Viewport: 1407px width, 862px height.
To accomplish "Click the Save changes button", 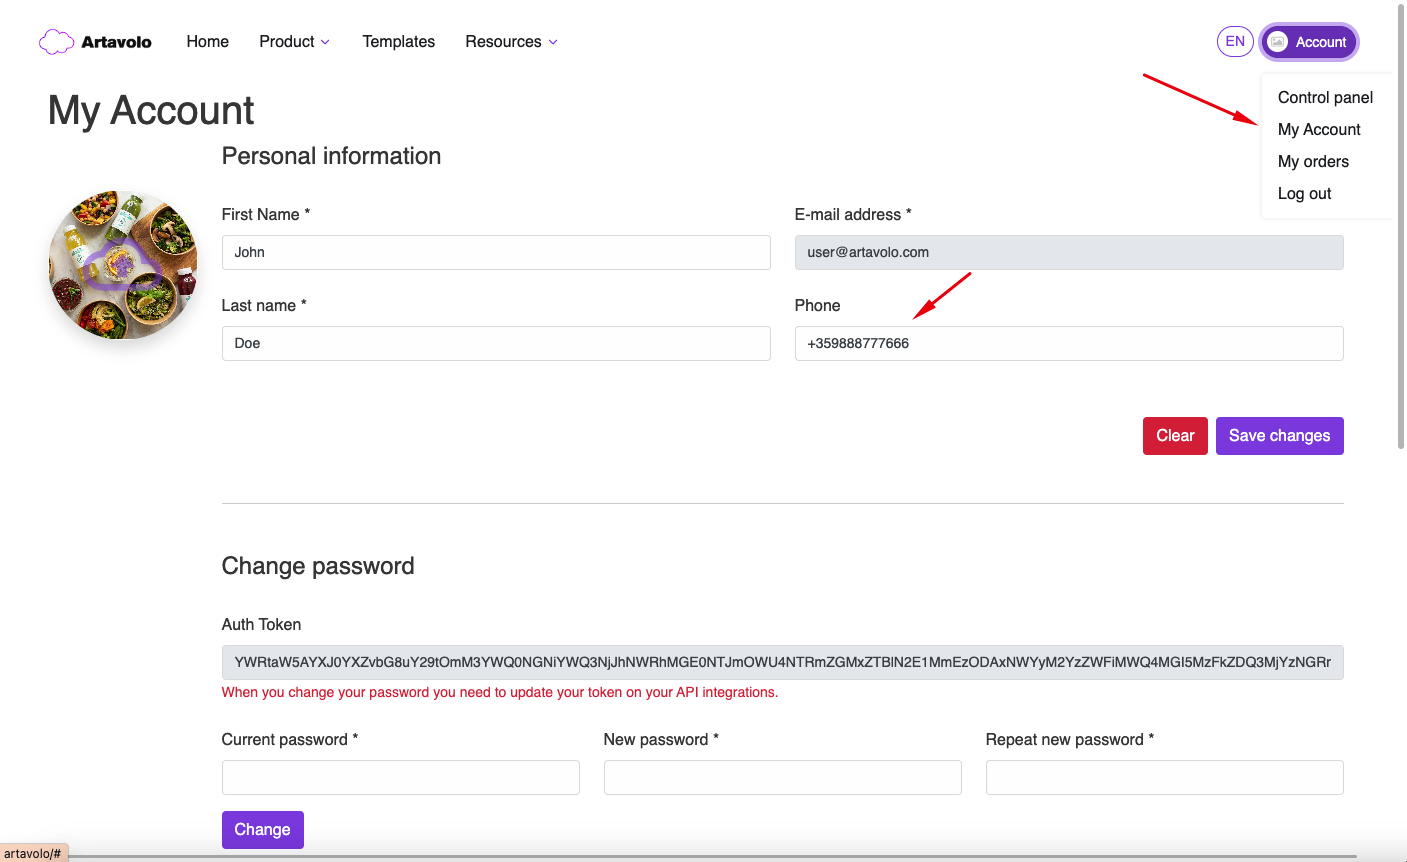I will (x=1279, y=436).
